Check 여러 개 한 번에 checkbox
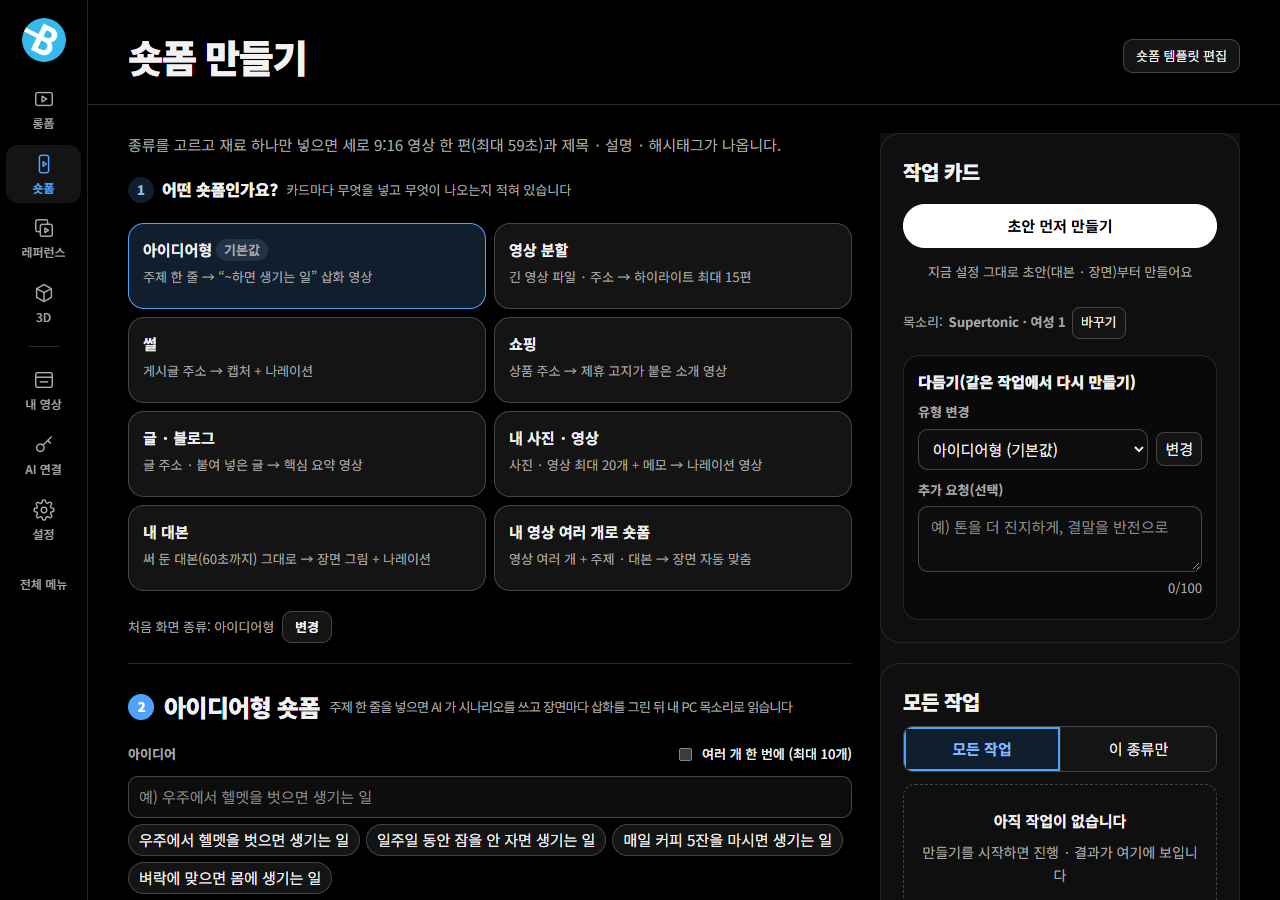 [685, 754]
